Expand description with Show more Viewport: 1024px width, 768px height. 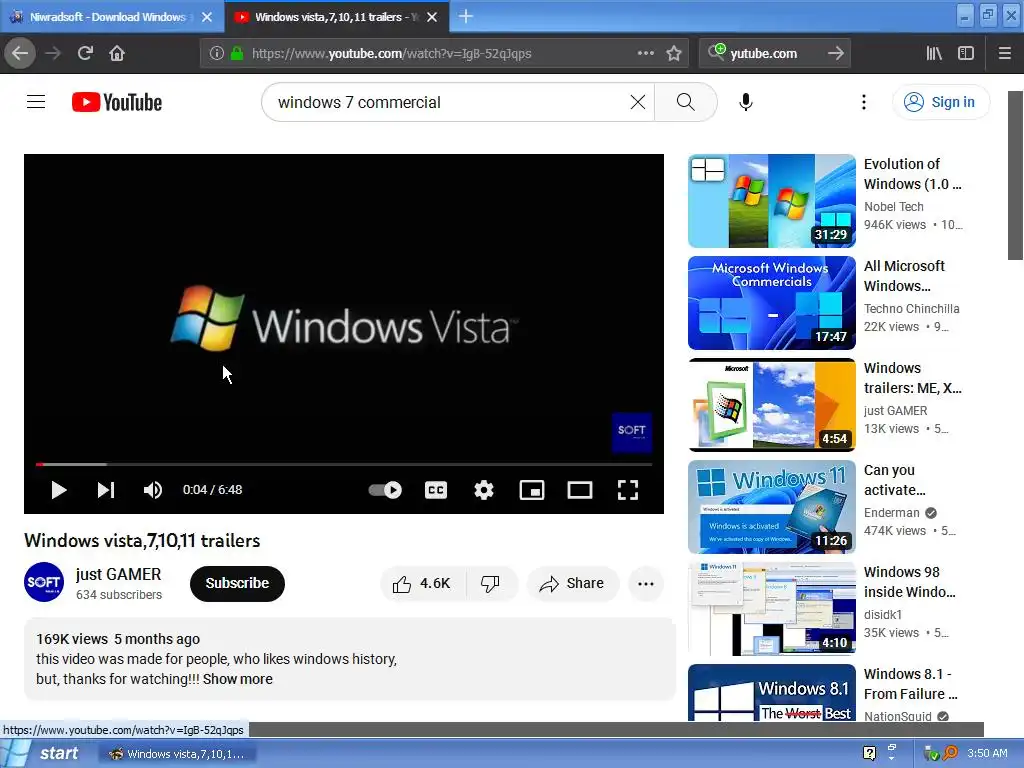[x=238, y=679]
